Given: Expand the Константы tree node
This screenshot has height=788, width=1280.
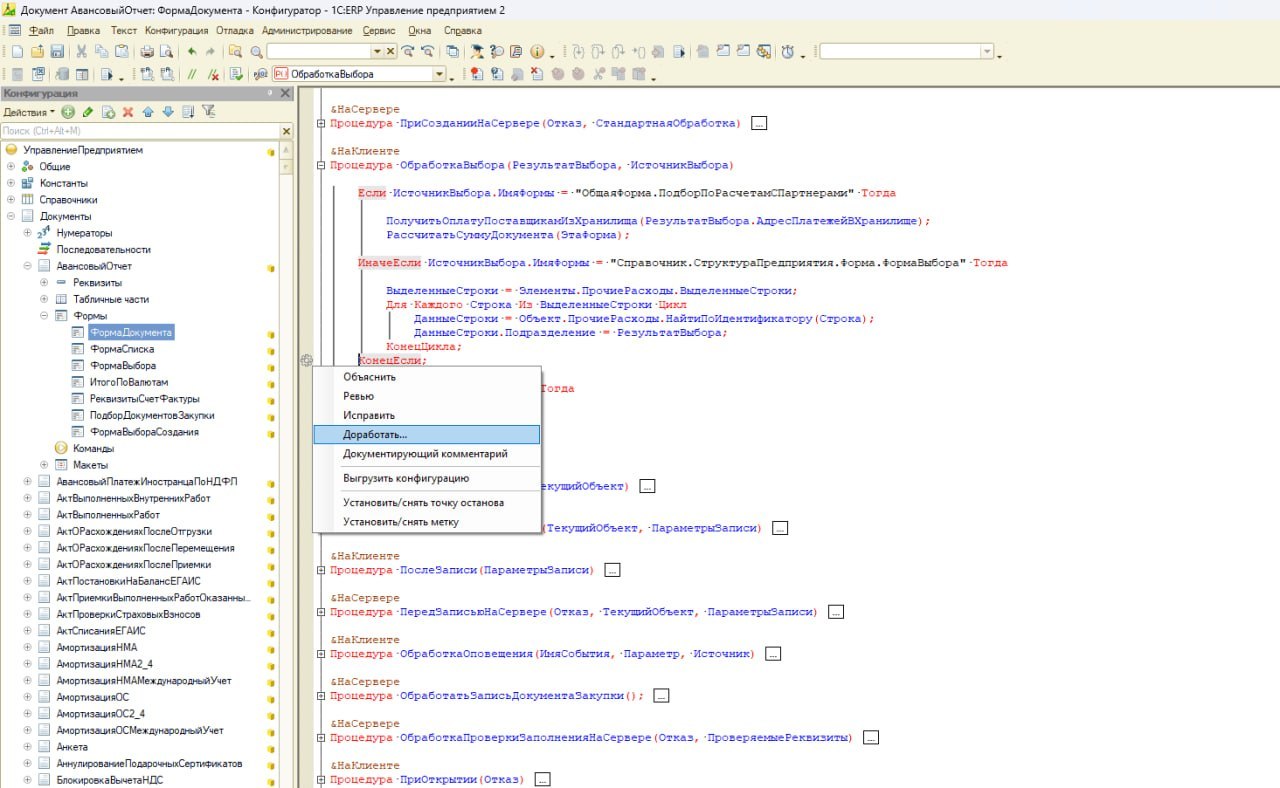Looking at the screenshot, I should (11, 183).
